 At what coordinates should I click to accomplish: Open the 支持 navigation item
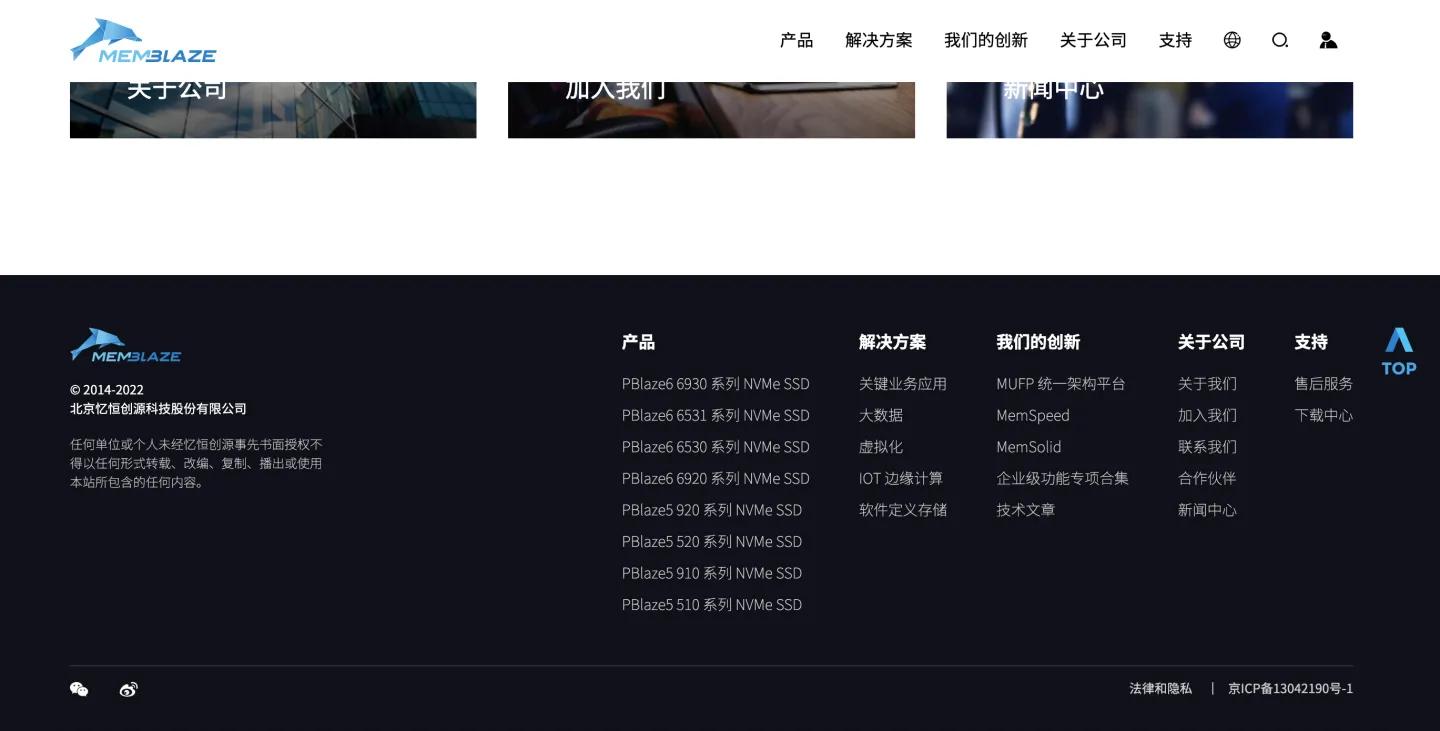coord(1175,40)
